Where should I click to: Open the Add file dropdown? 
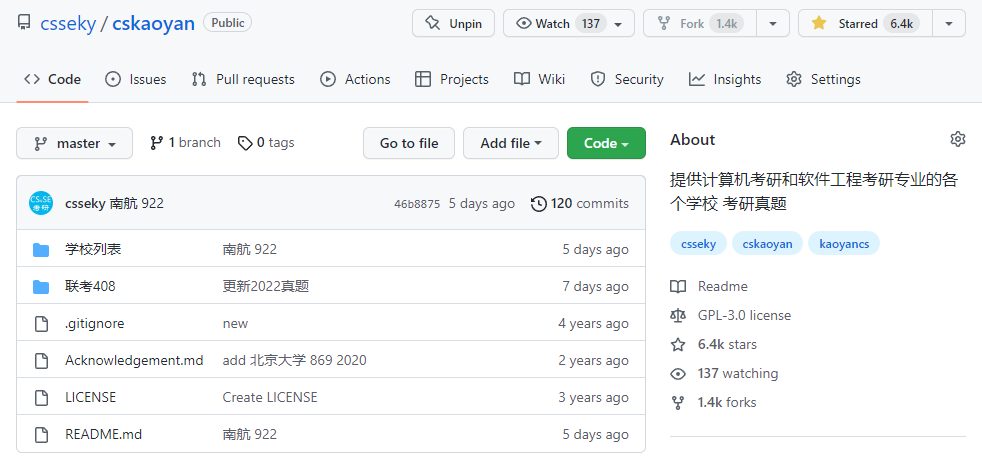coord(510,143)
